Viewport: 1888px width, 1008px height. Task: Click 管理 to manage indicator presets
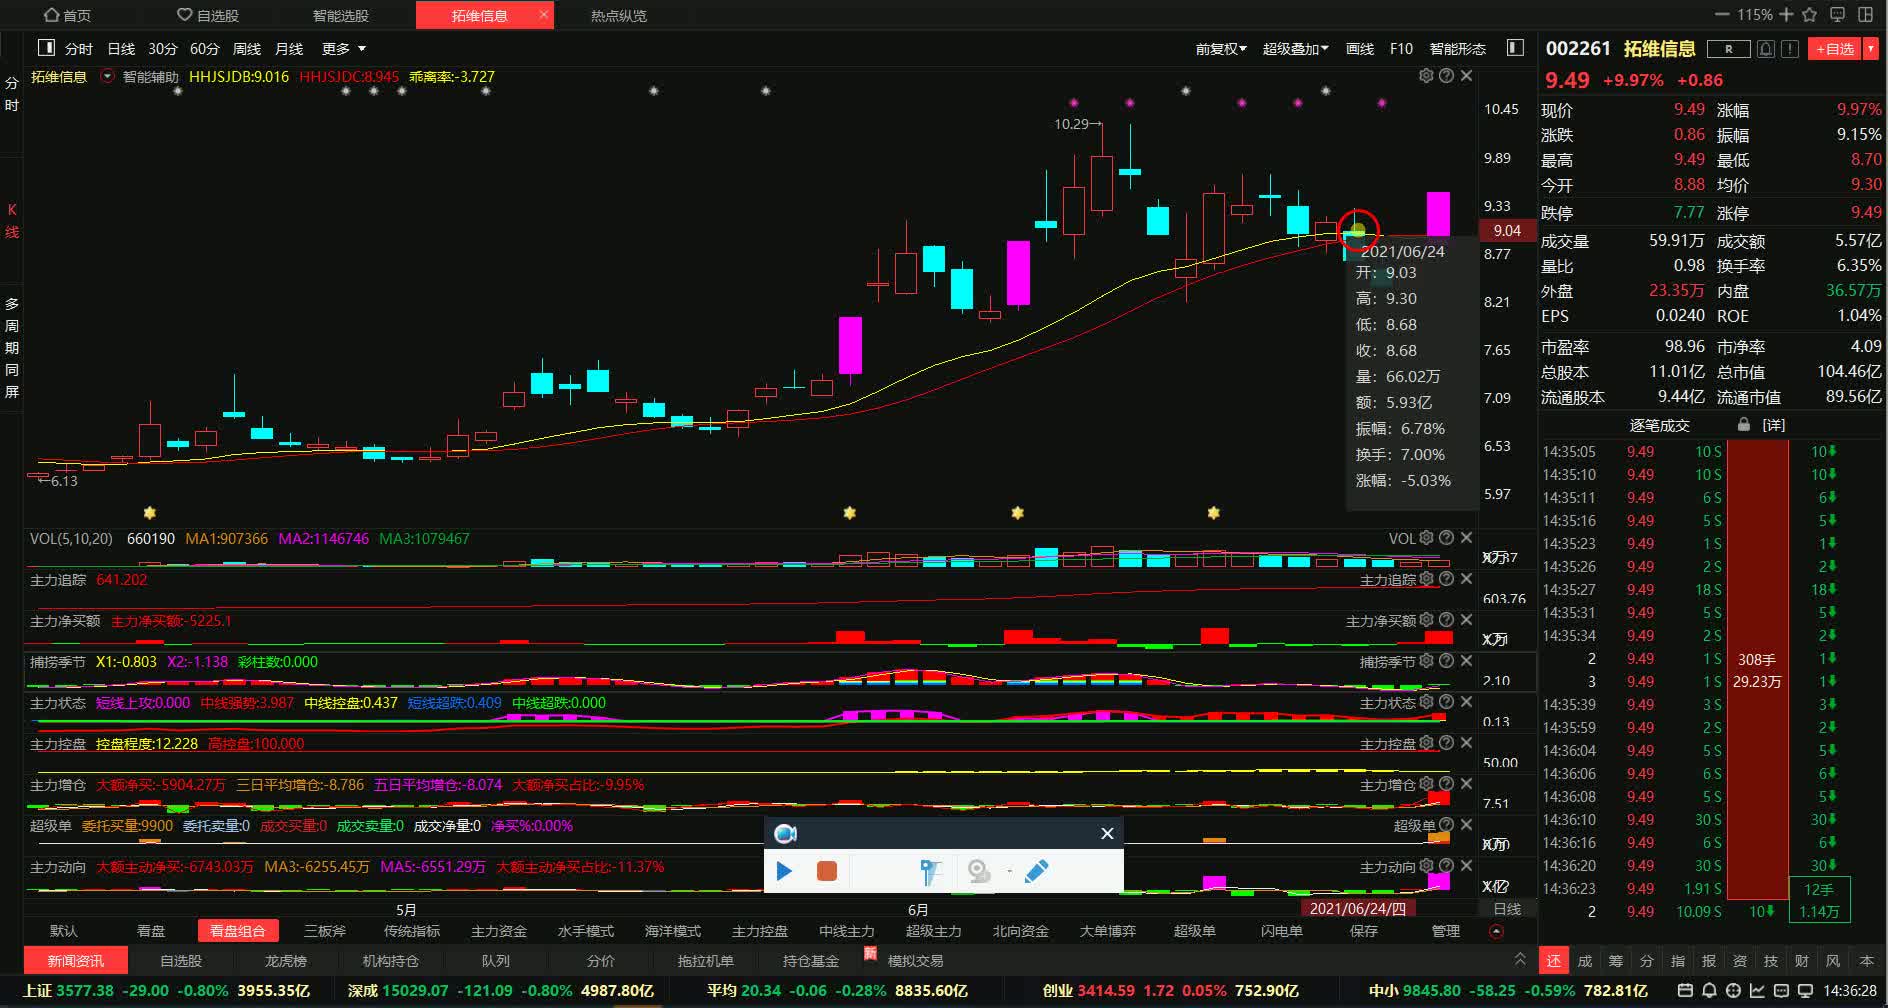[x=1446, y=931]
